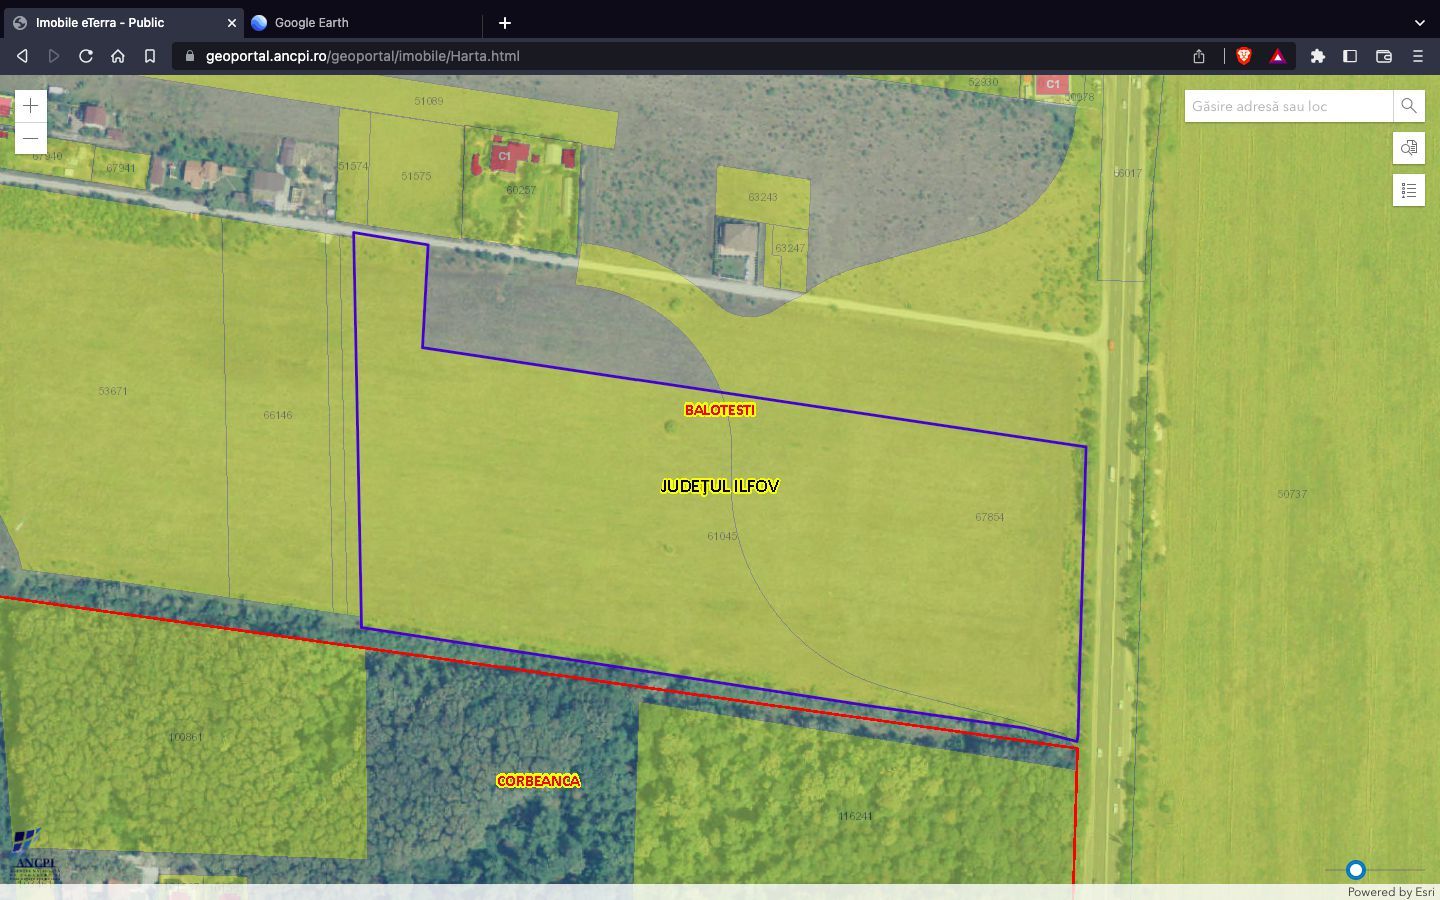1440x900 pixels.
Task: Zoom in on the map
Action: click(x=31, y=106)
